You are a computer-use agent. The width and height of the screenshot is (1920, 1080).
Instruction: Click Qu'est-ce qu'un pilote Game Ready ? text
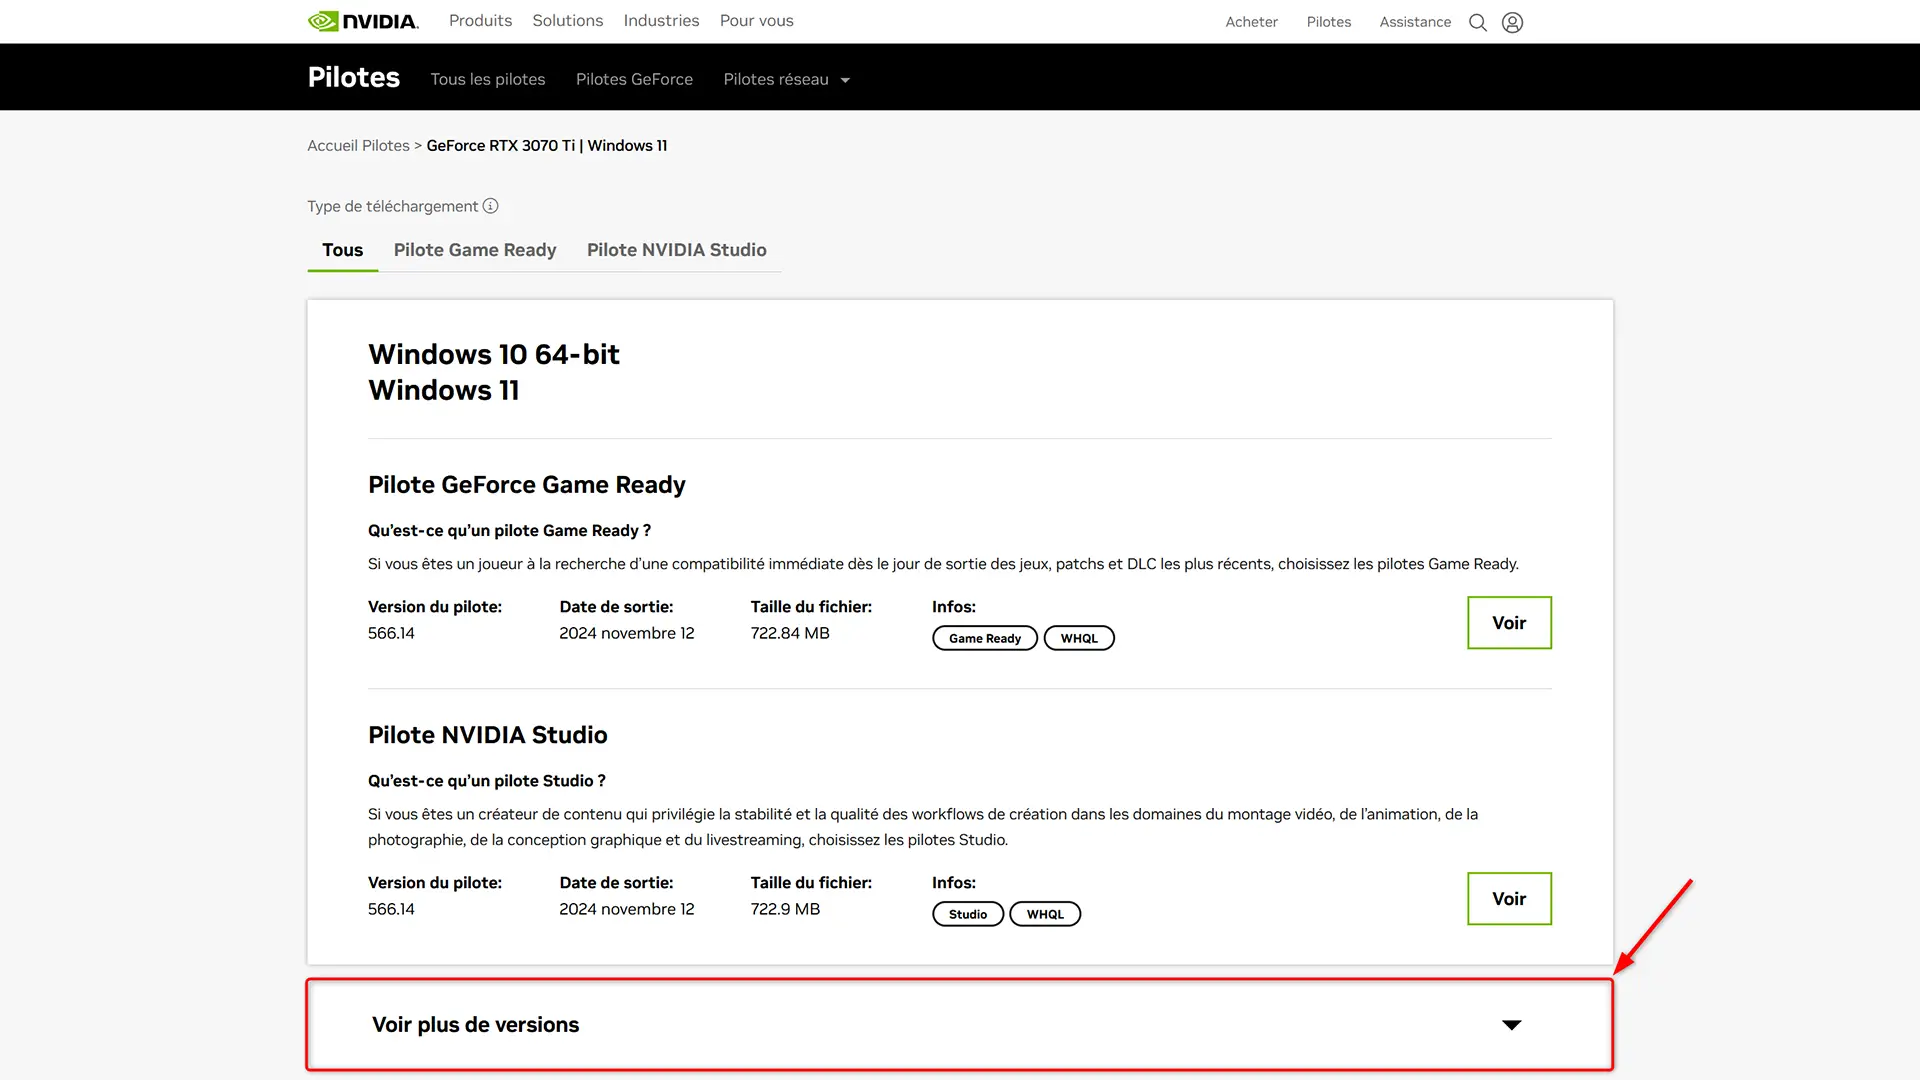[x=509, y=531]
